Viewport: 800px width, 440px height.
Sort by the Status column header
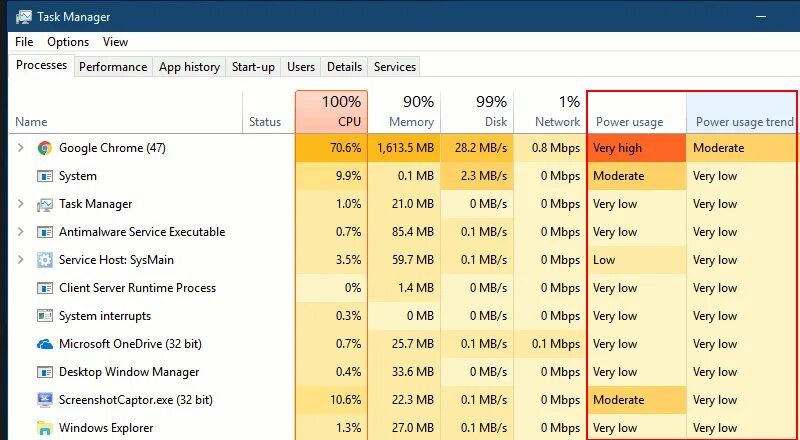[x=268, y=112]
